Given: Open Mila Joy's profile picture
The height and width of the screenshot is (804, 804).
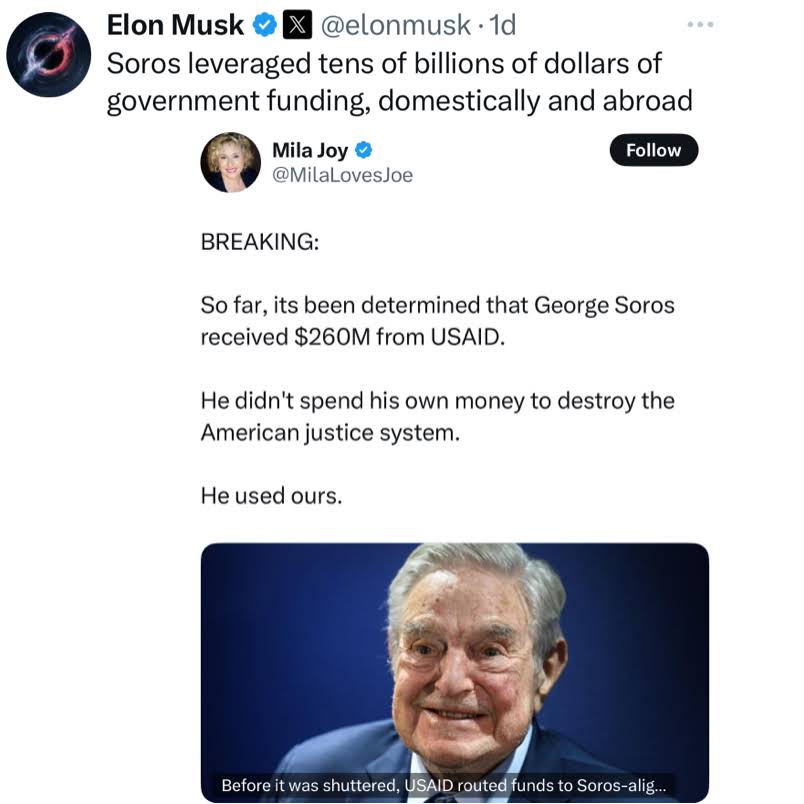Looking at the screenshot, I should (230, 161).
